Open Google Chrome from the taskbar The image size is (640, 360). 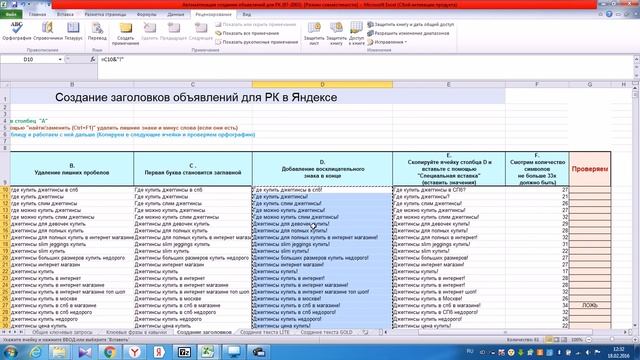pos(109,352)
